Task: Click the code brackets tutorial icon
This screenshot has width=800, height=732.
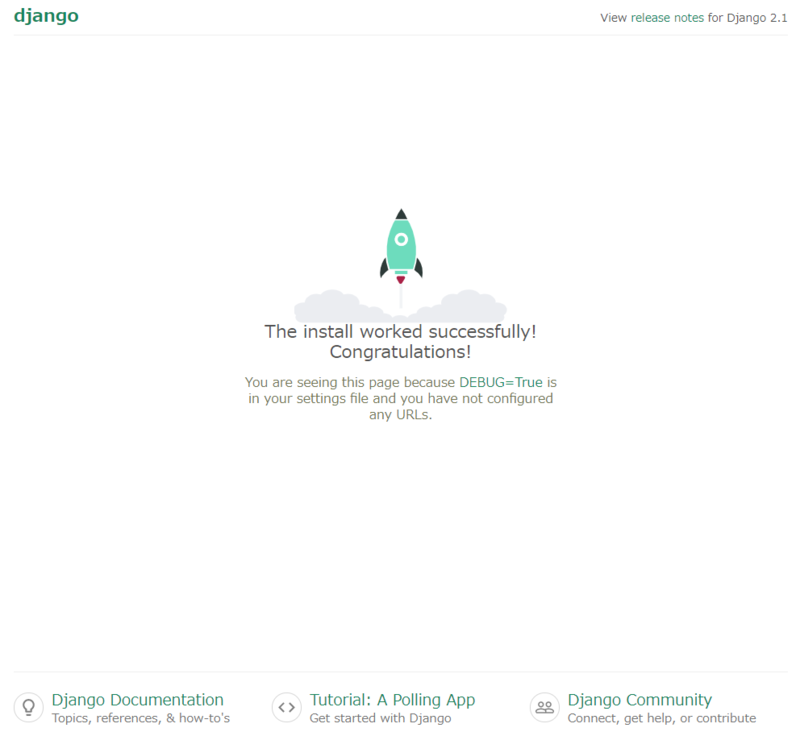Action: pos(287,707)
